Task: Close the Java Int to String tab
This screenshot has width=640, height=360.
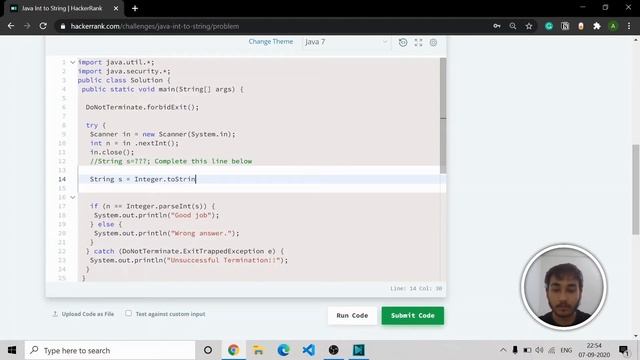Action: point(116,8)
